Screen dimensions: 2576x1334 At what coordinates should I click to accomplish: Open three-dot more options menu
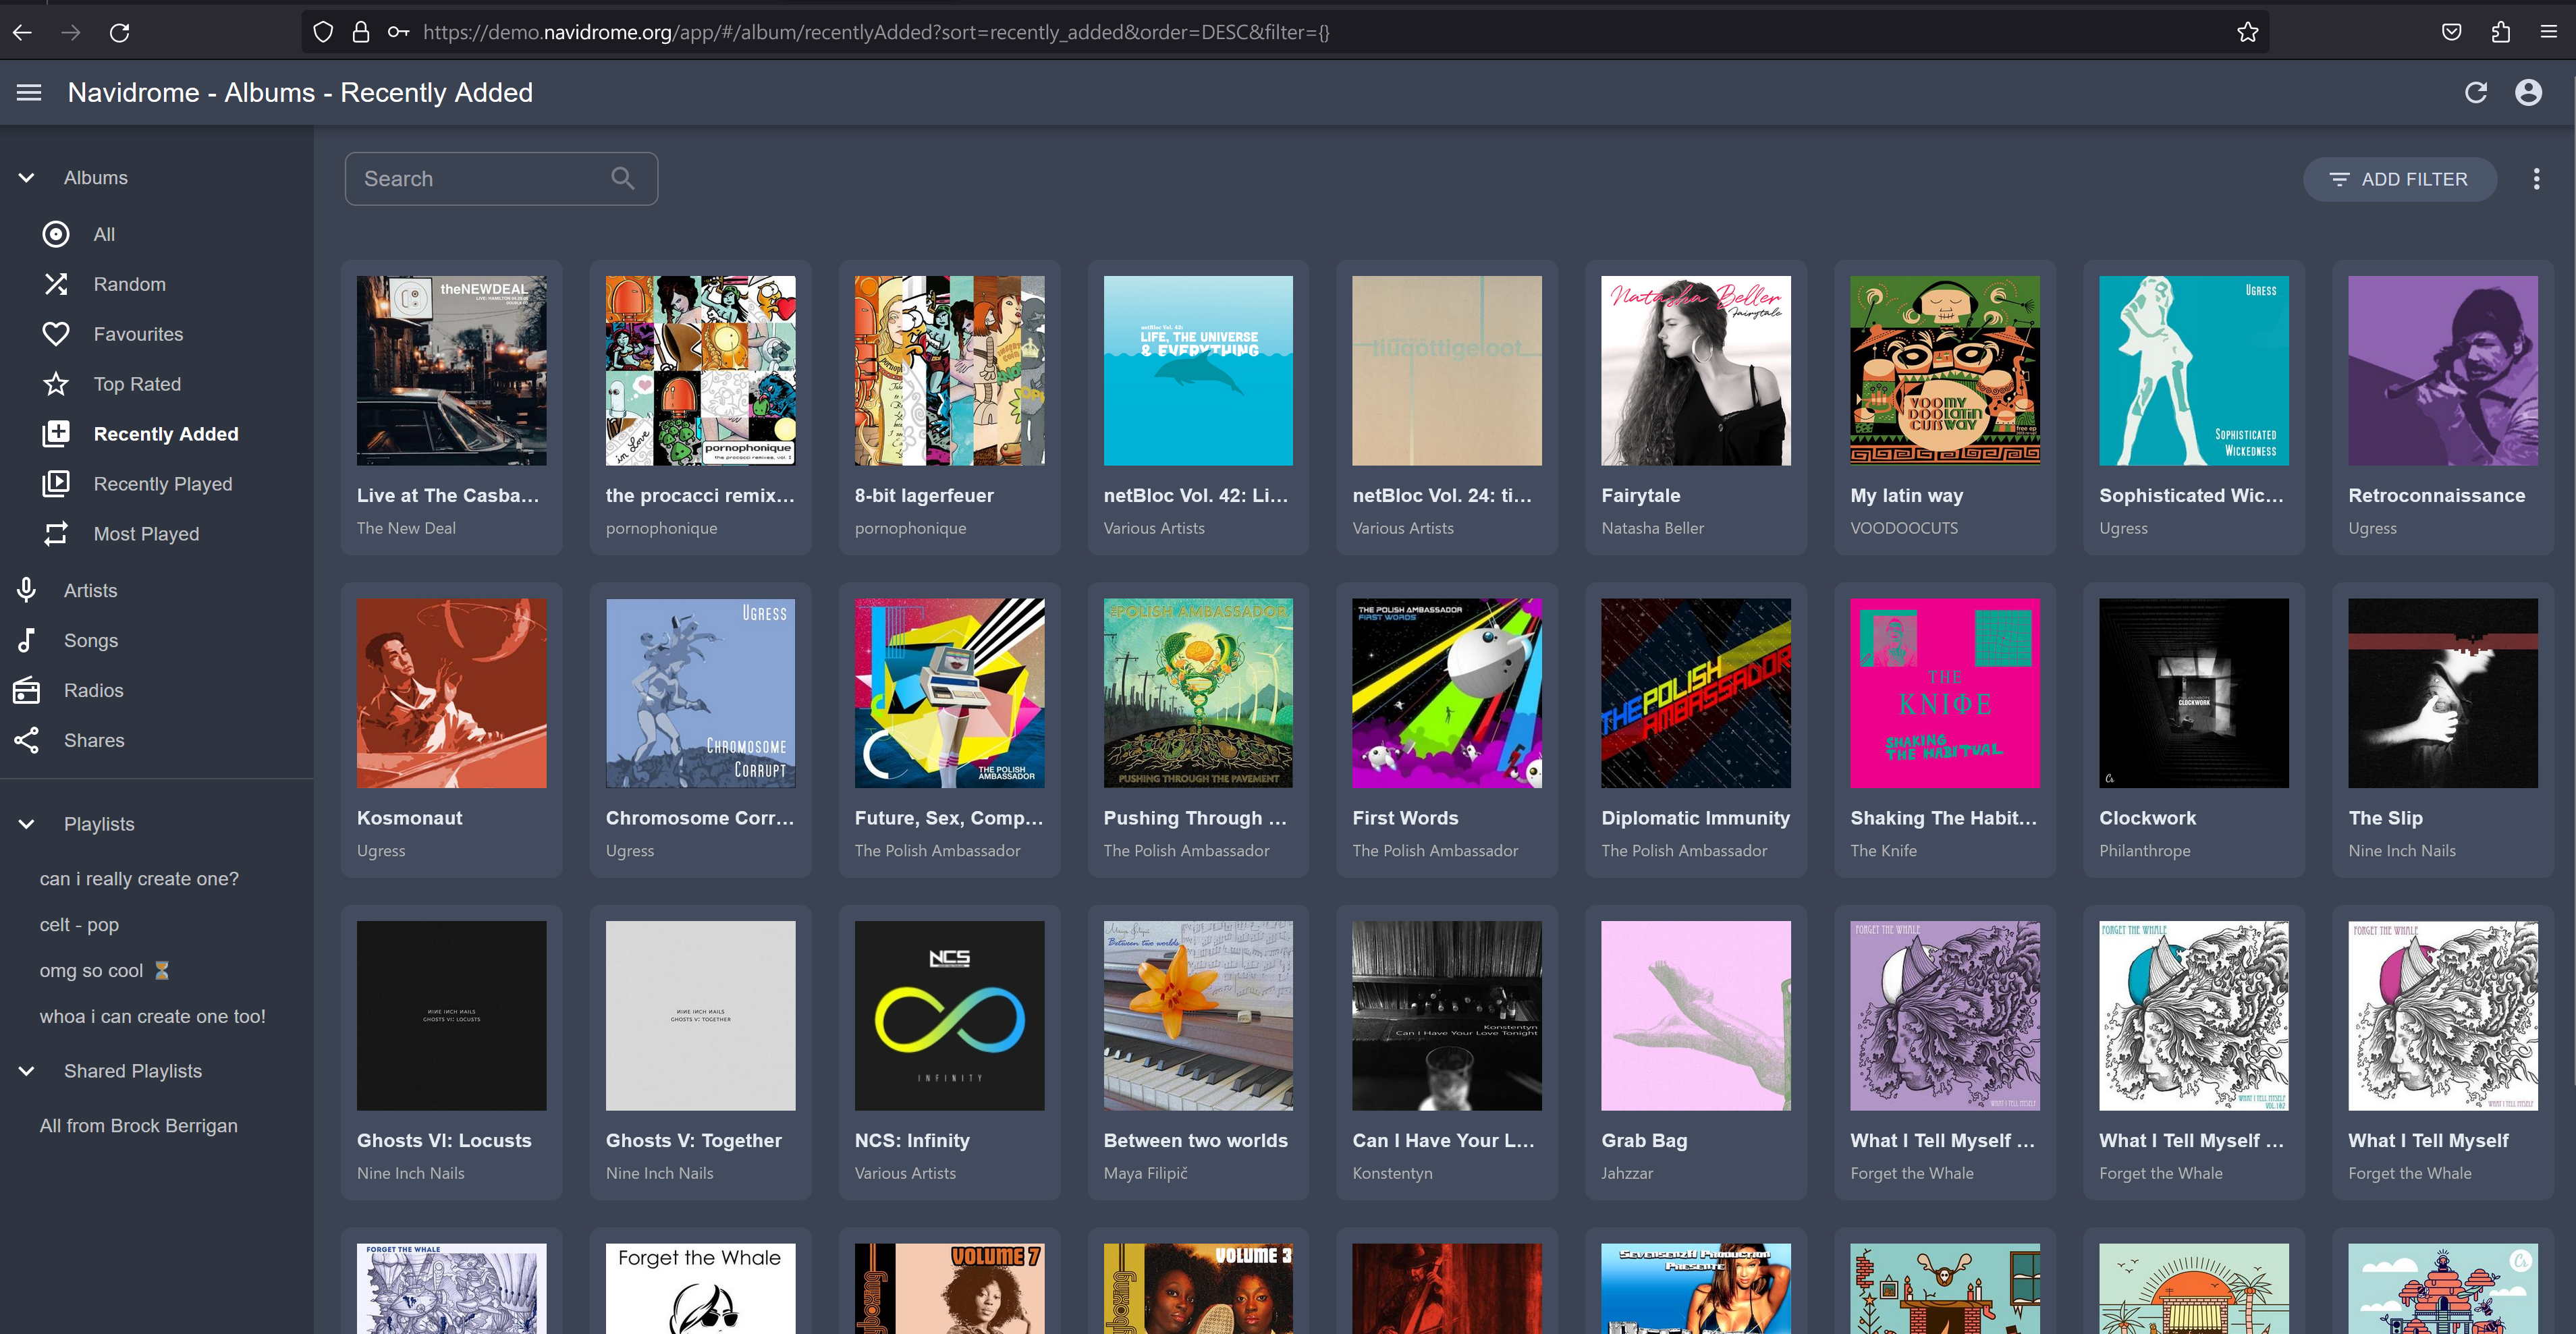point(2536,179)
